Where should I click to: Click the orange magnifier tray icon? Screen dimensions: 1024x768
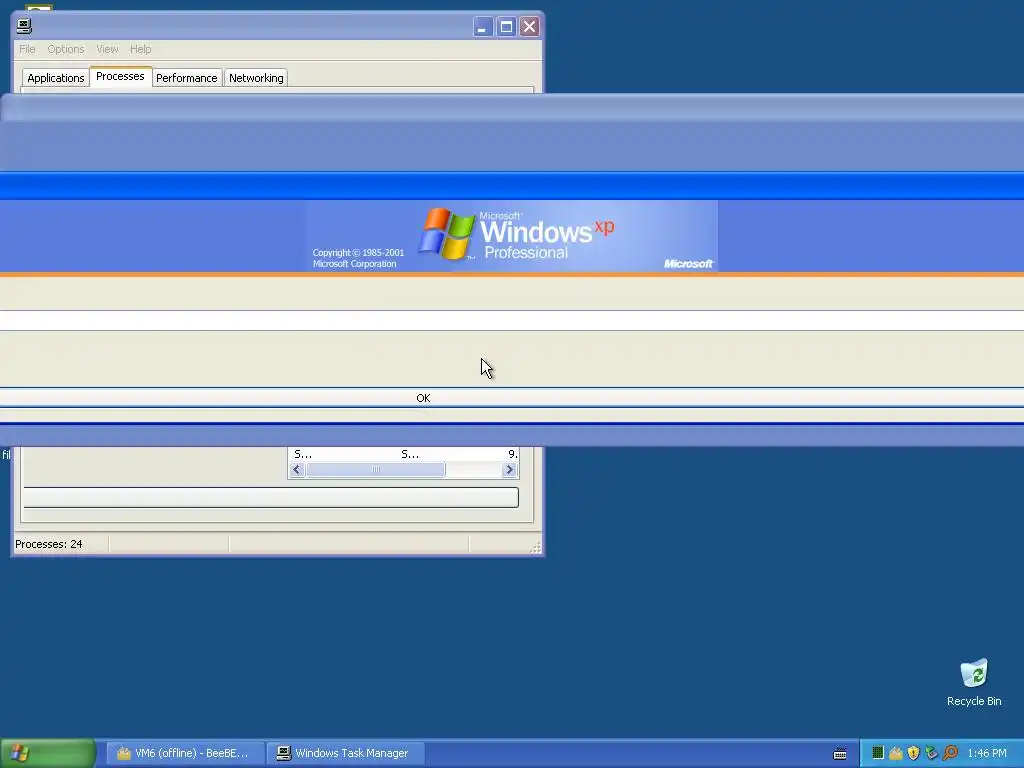pos(950,753)
